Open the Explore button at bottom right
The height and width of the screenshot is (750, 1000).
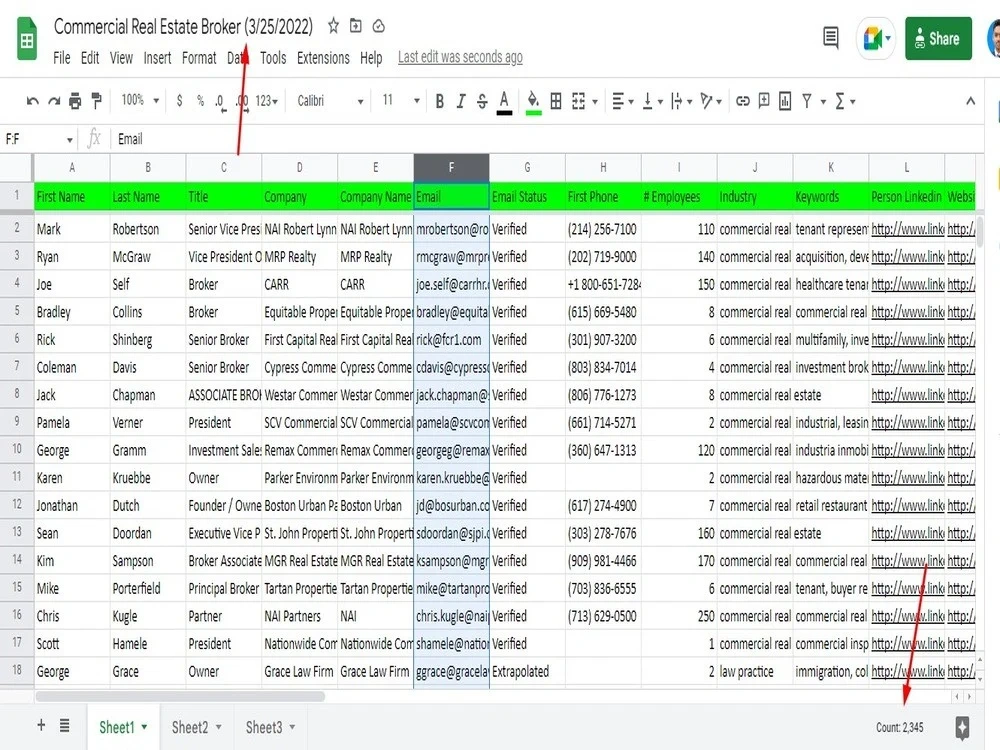coord(962,727)
